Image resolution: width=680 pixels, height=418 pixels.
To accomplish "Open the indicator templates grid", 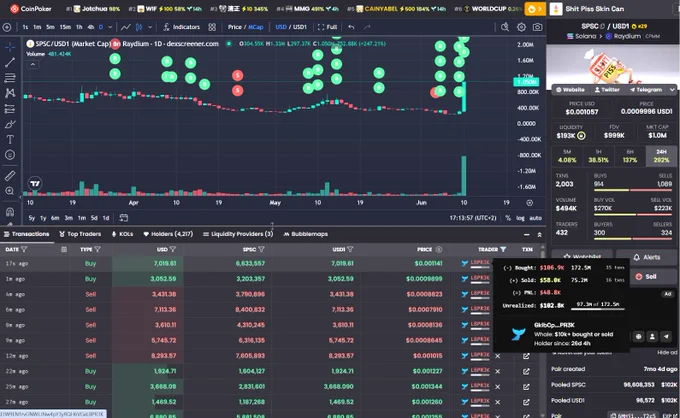I will point(212,27).
